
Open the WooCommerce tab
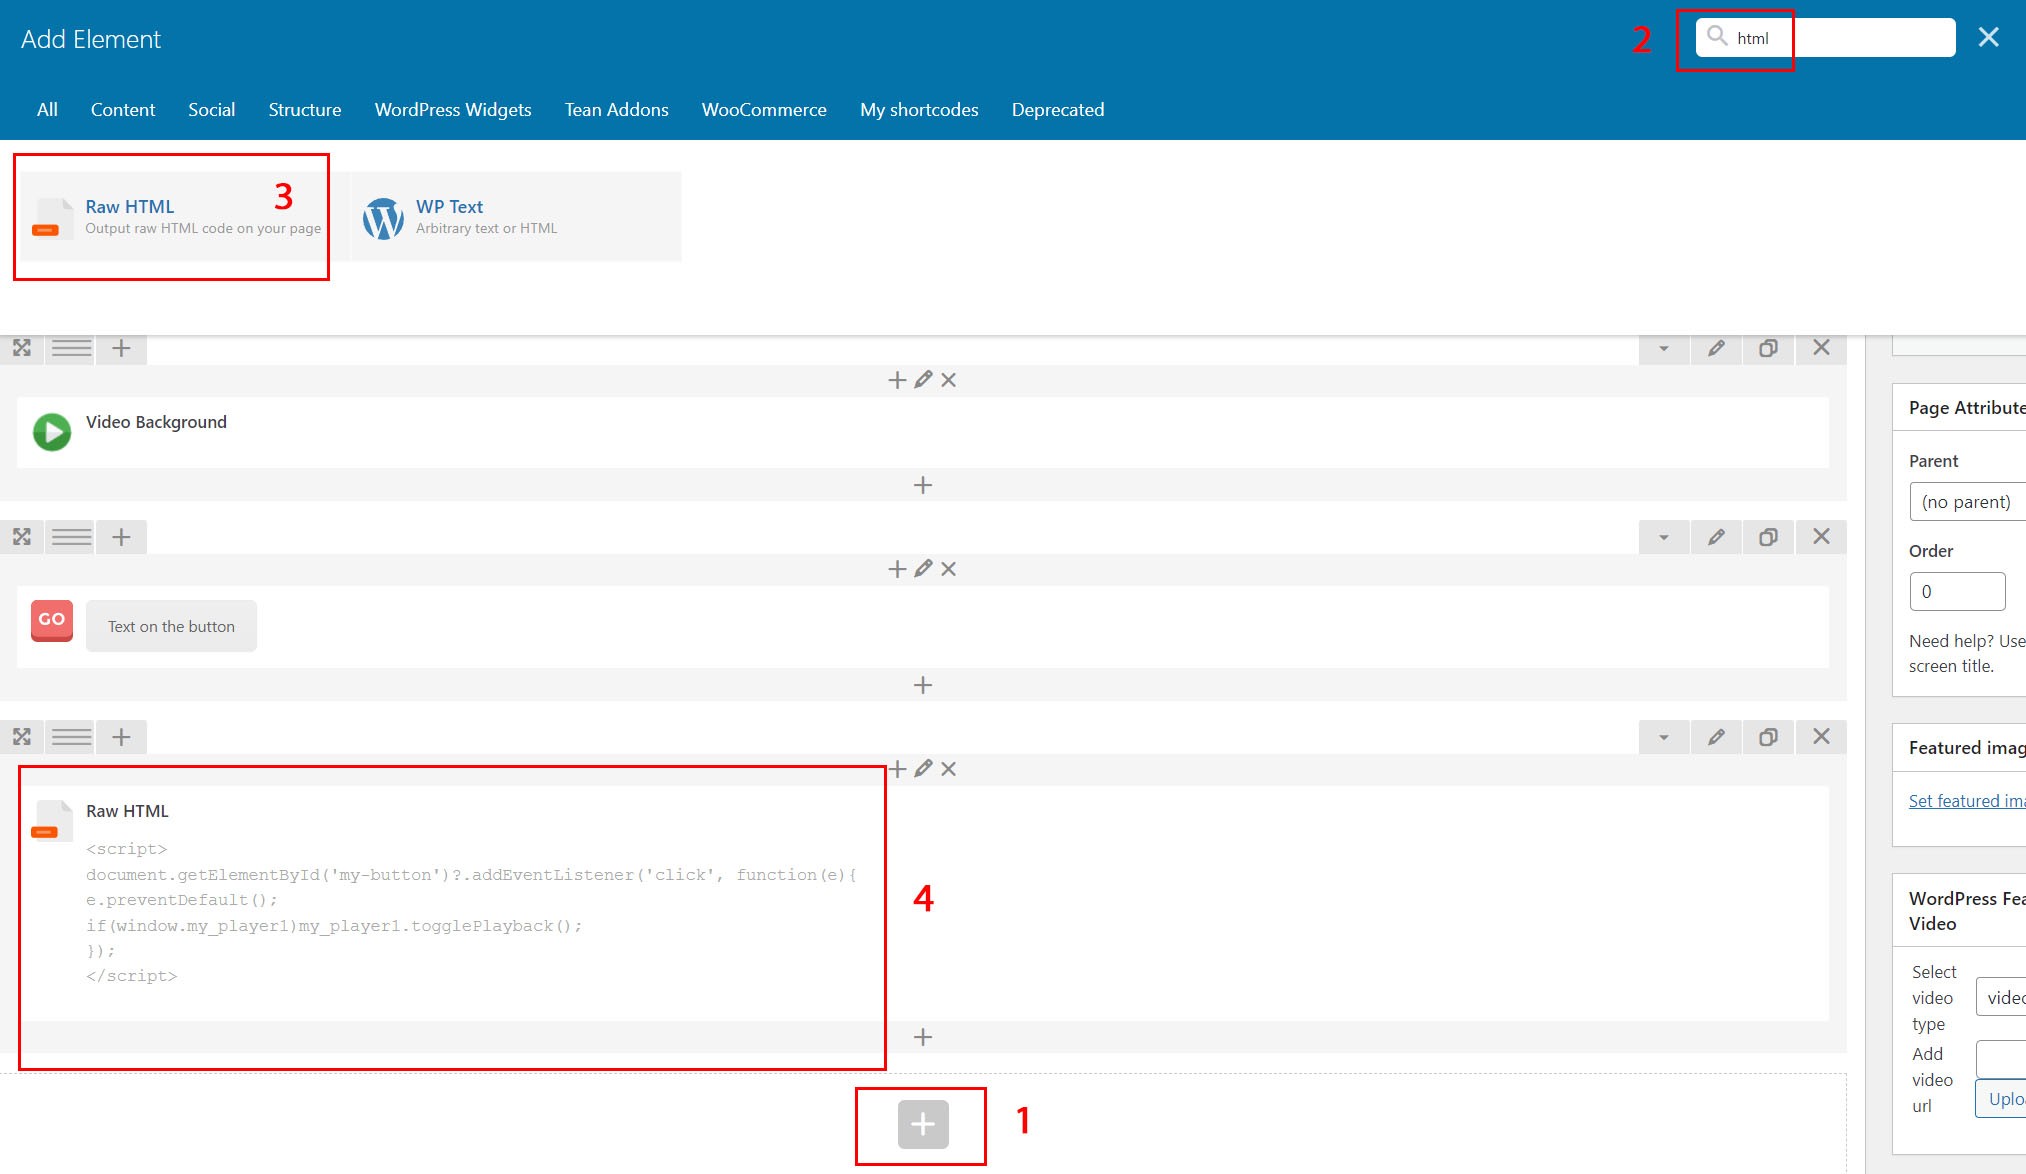(764, 110)
